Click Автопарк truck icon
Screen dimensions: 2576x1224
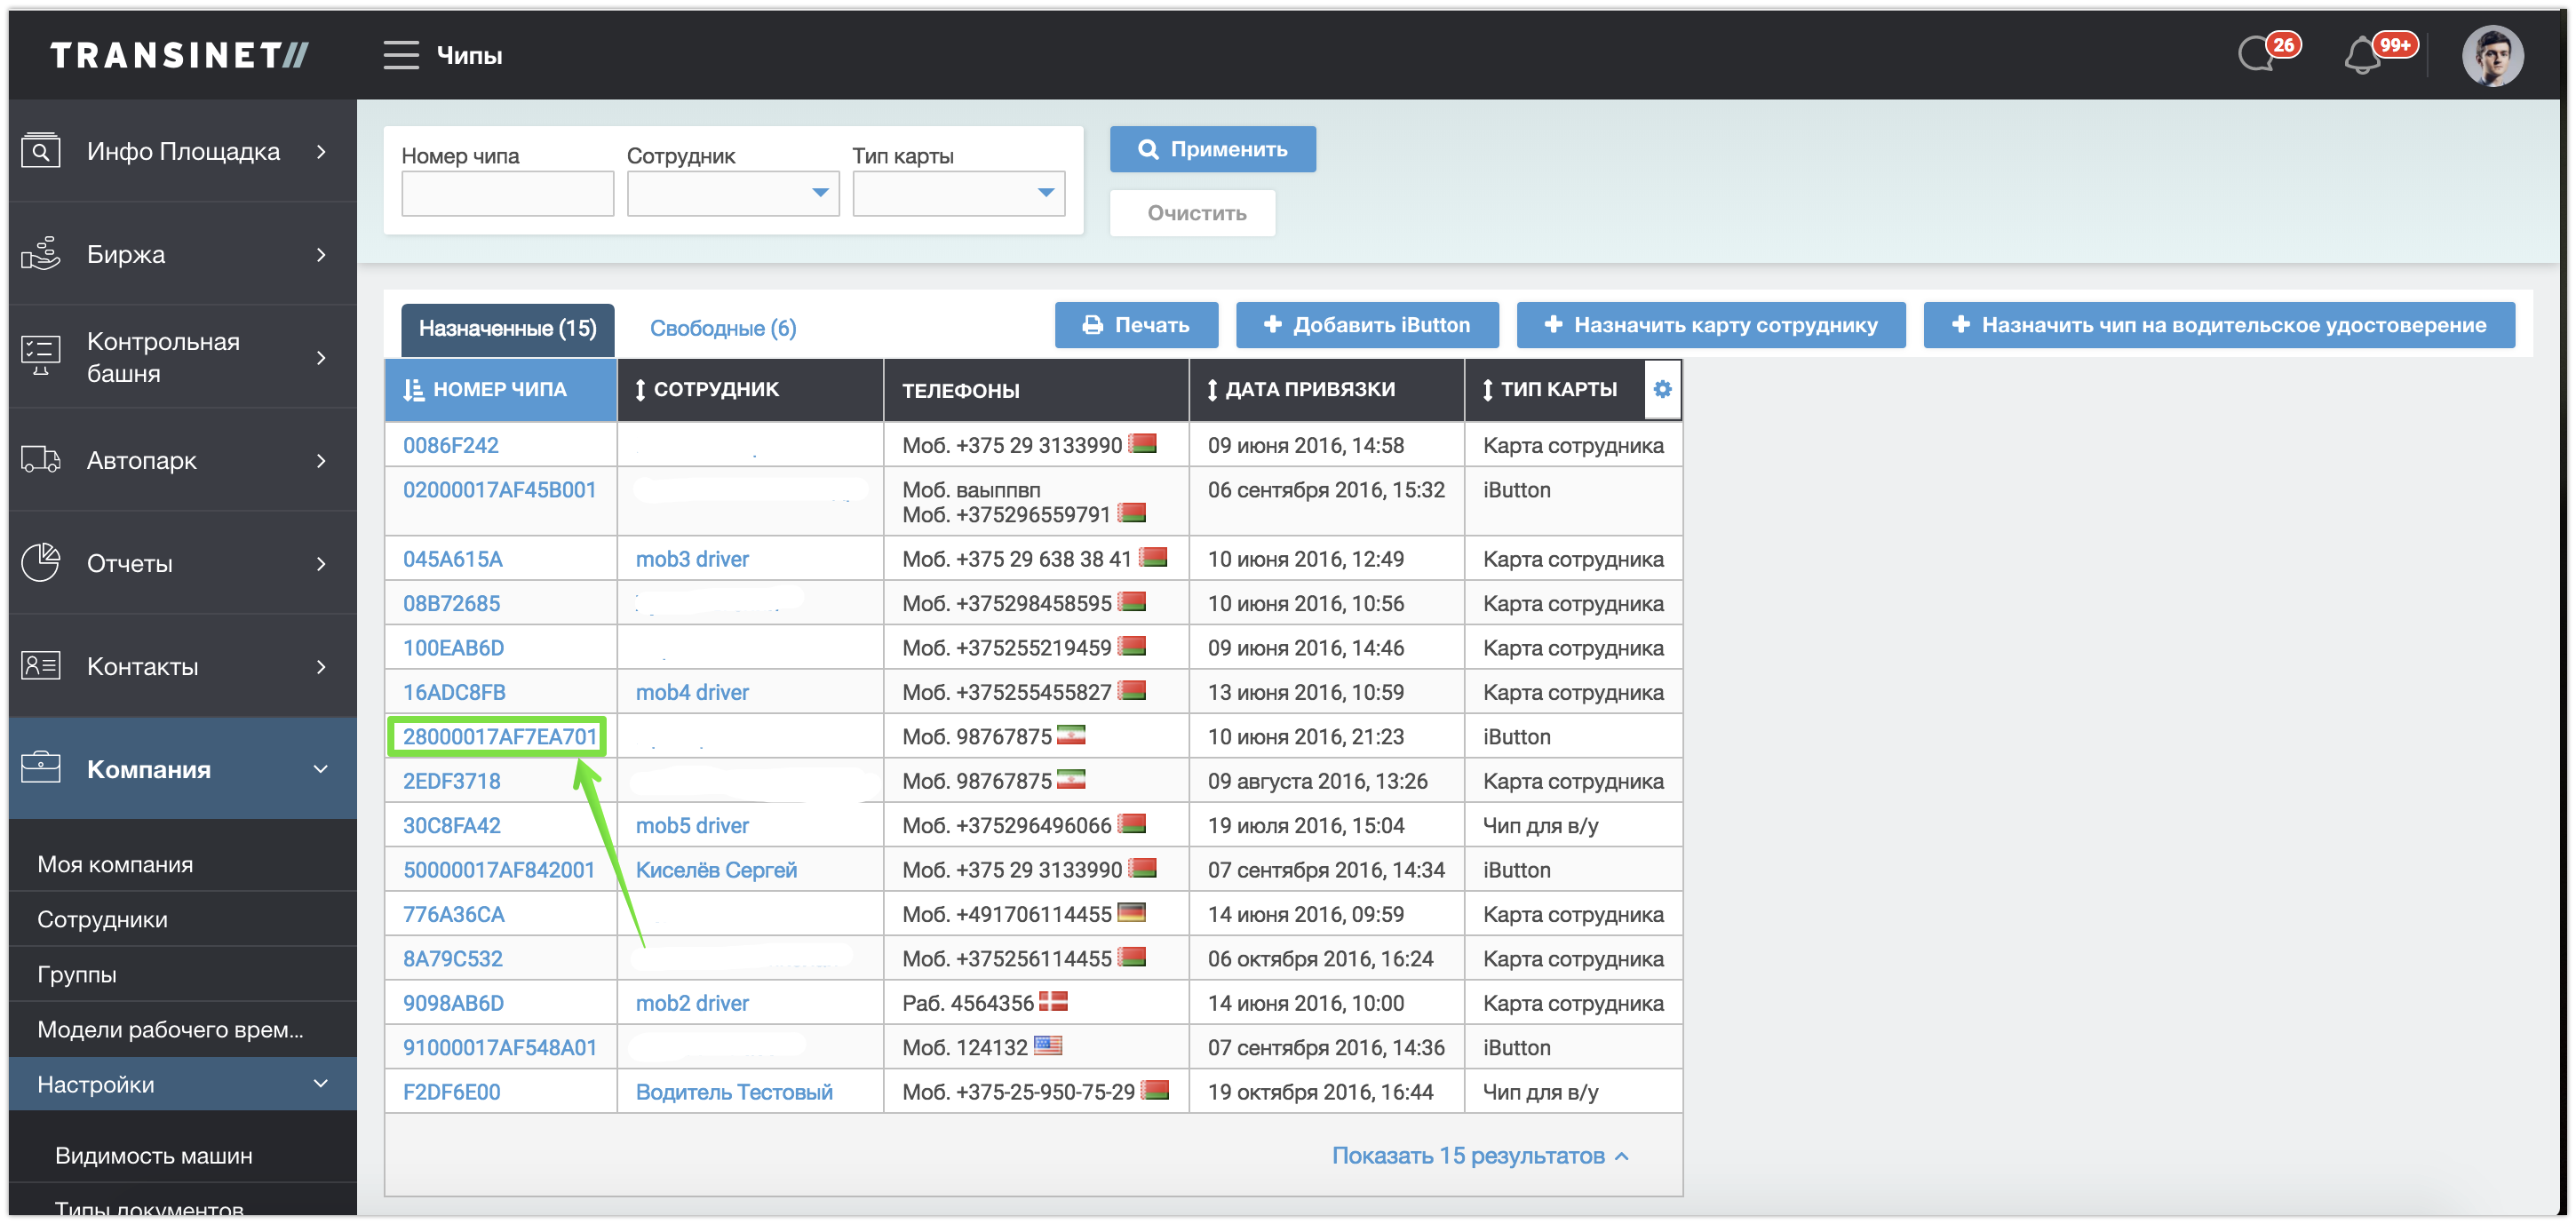click(x=41, y=460)
